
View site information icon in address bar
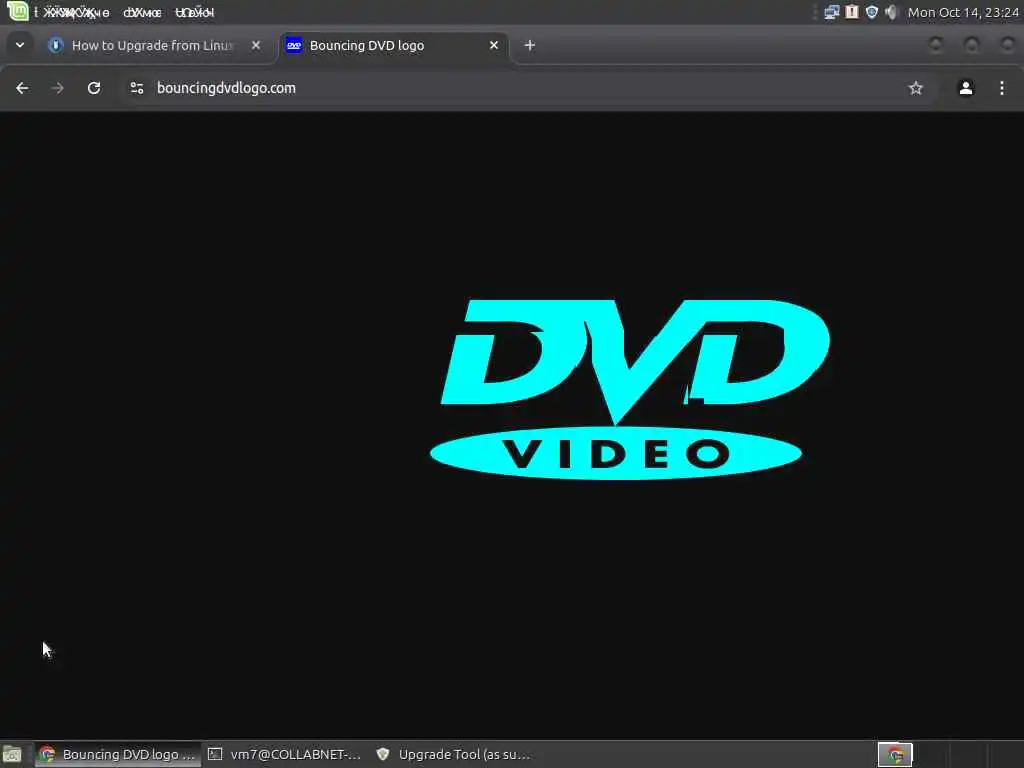click(x=136, y=88)
